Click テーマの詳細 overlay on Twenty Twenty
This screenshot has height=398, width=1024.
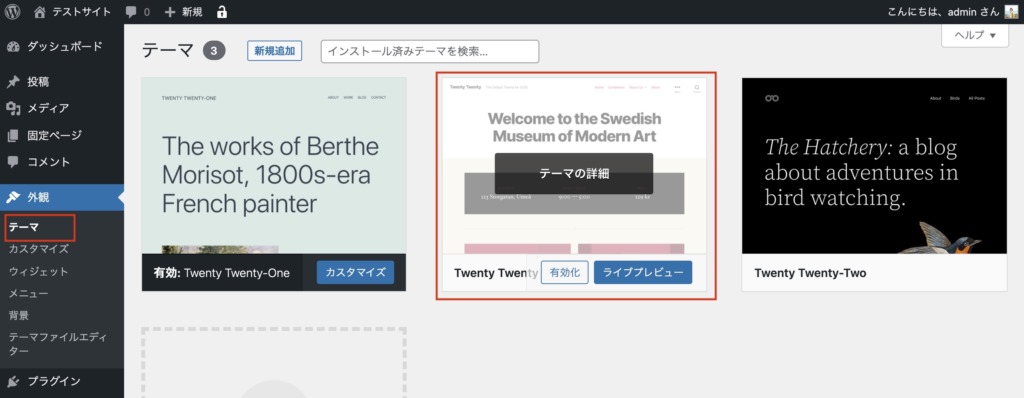(574, 174)
